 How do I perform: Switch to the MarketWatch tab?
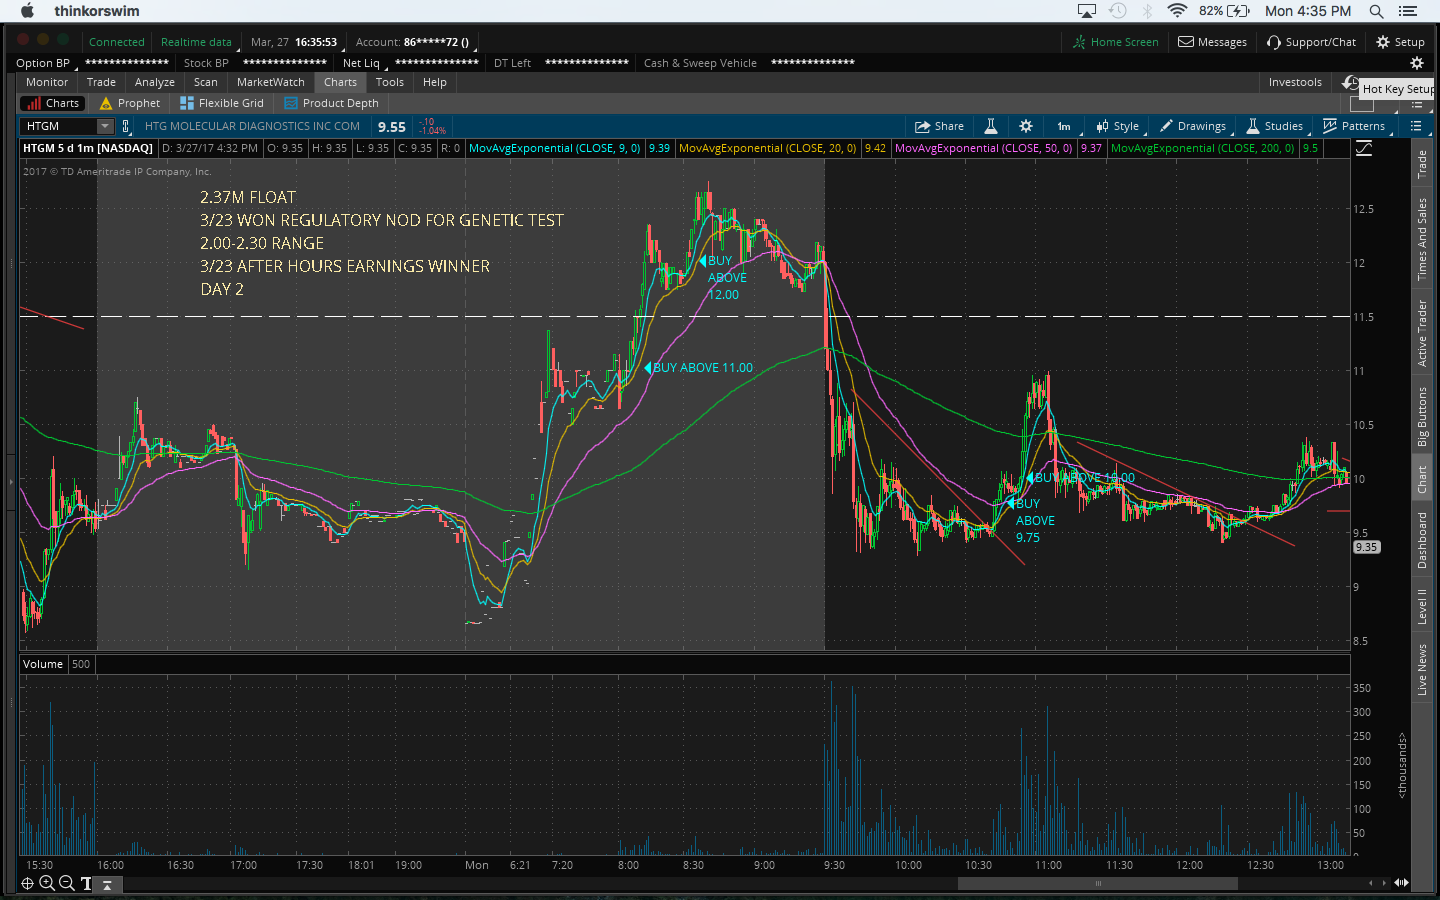coord(270,82)
